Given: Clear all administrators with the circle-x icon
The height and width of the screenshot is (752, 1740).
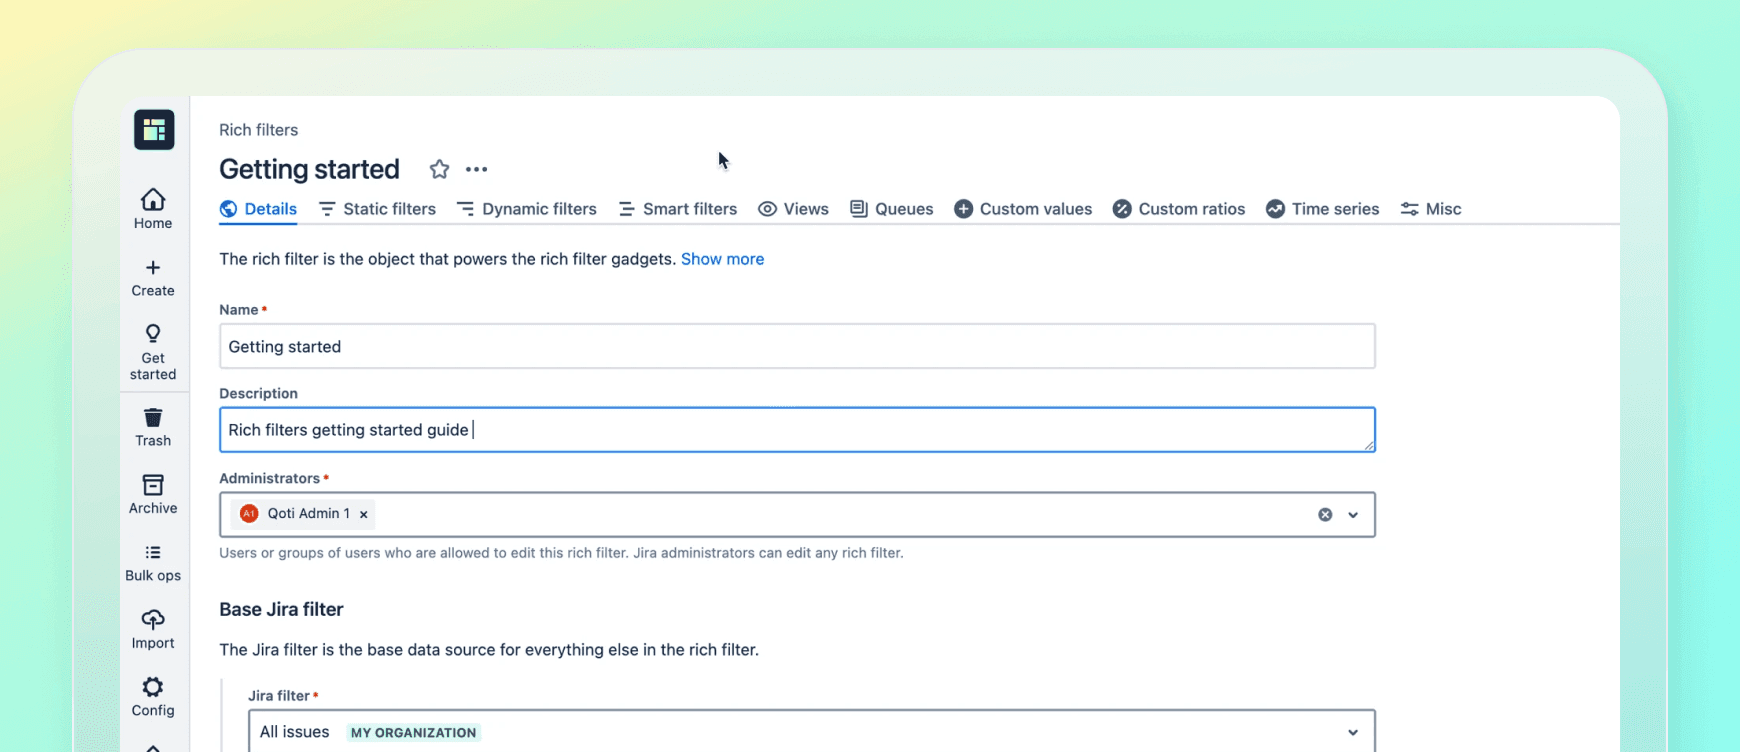Looking at the screenshot, I should (1325, 514).
